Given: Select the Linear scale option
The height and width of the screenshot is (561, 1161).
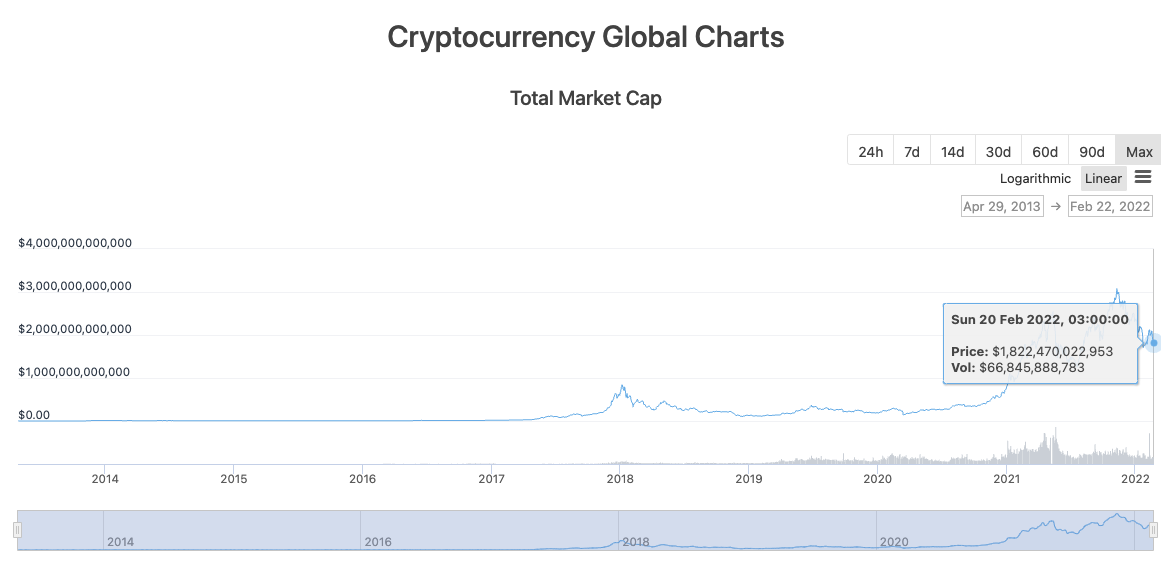Looking at the screenshot, I should (x=1103, y=179).
